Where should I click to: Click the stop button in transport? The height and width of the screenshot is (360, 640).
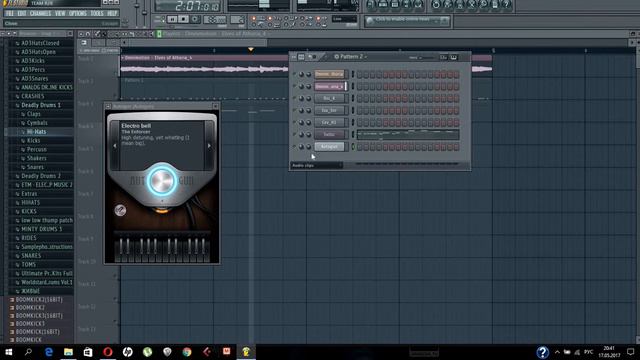(184, 19)
